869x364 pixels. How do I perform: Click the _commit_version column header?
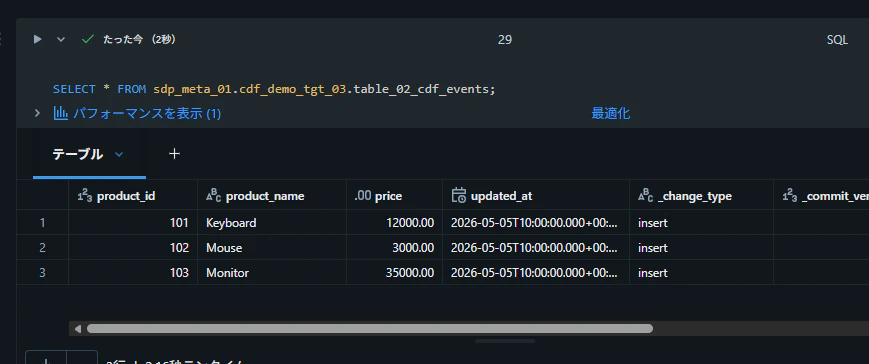point(821,196)
